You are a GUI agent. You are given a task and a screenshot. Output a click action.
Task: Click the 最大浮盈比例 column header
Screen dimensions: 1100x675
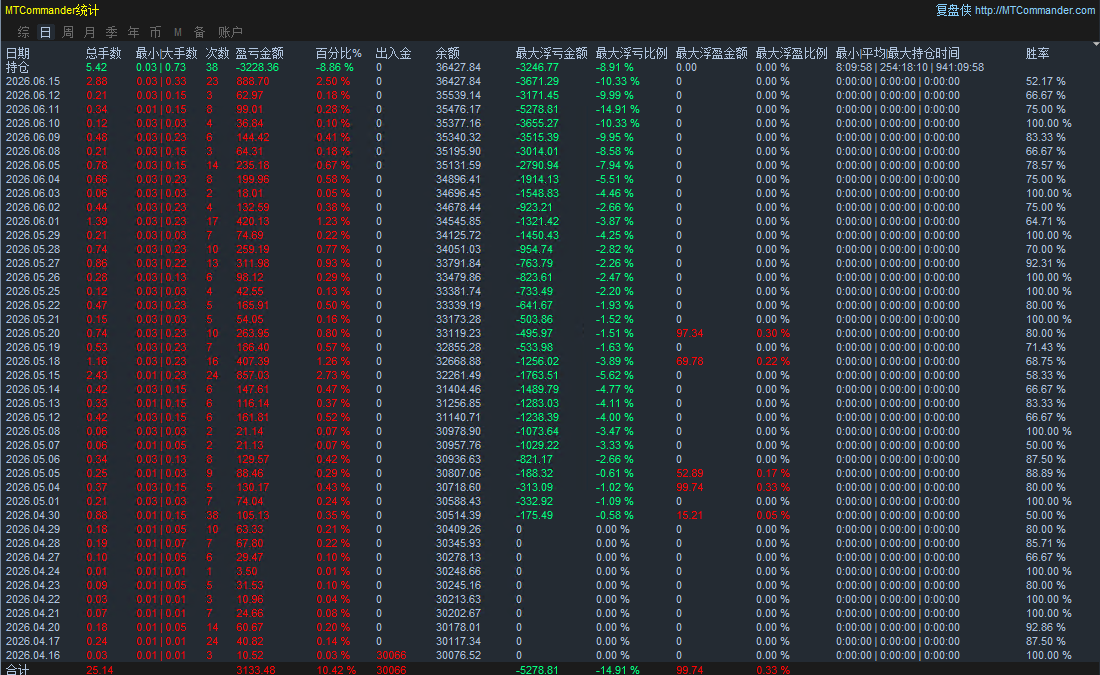click(x=791, y=53)
